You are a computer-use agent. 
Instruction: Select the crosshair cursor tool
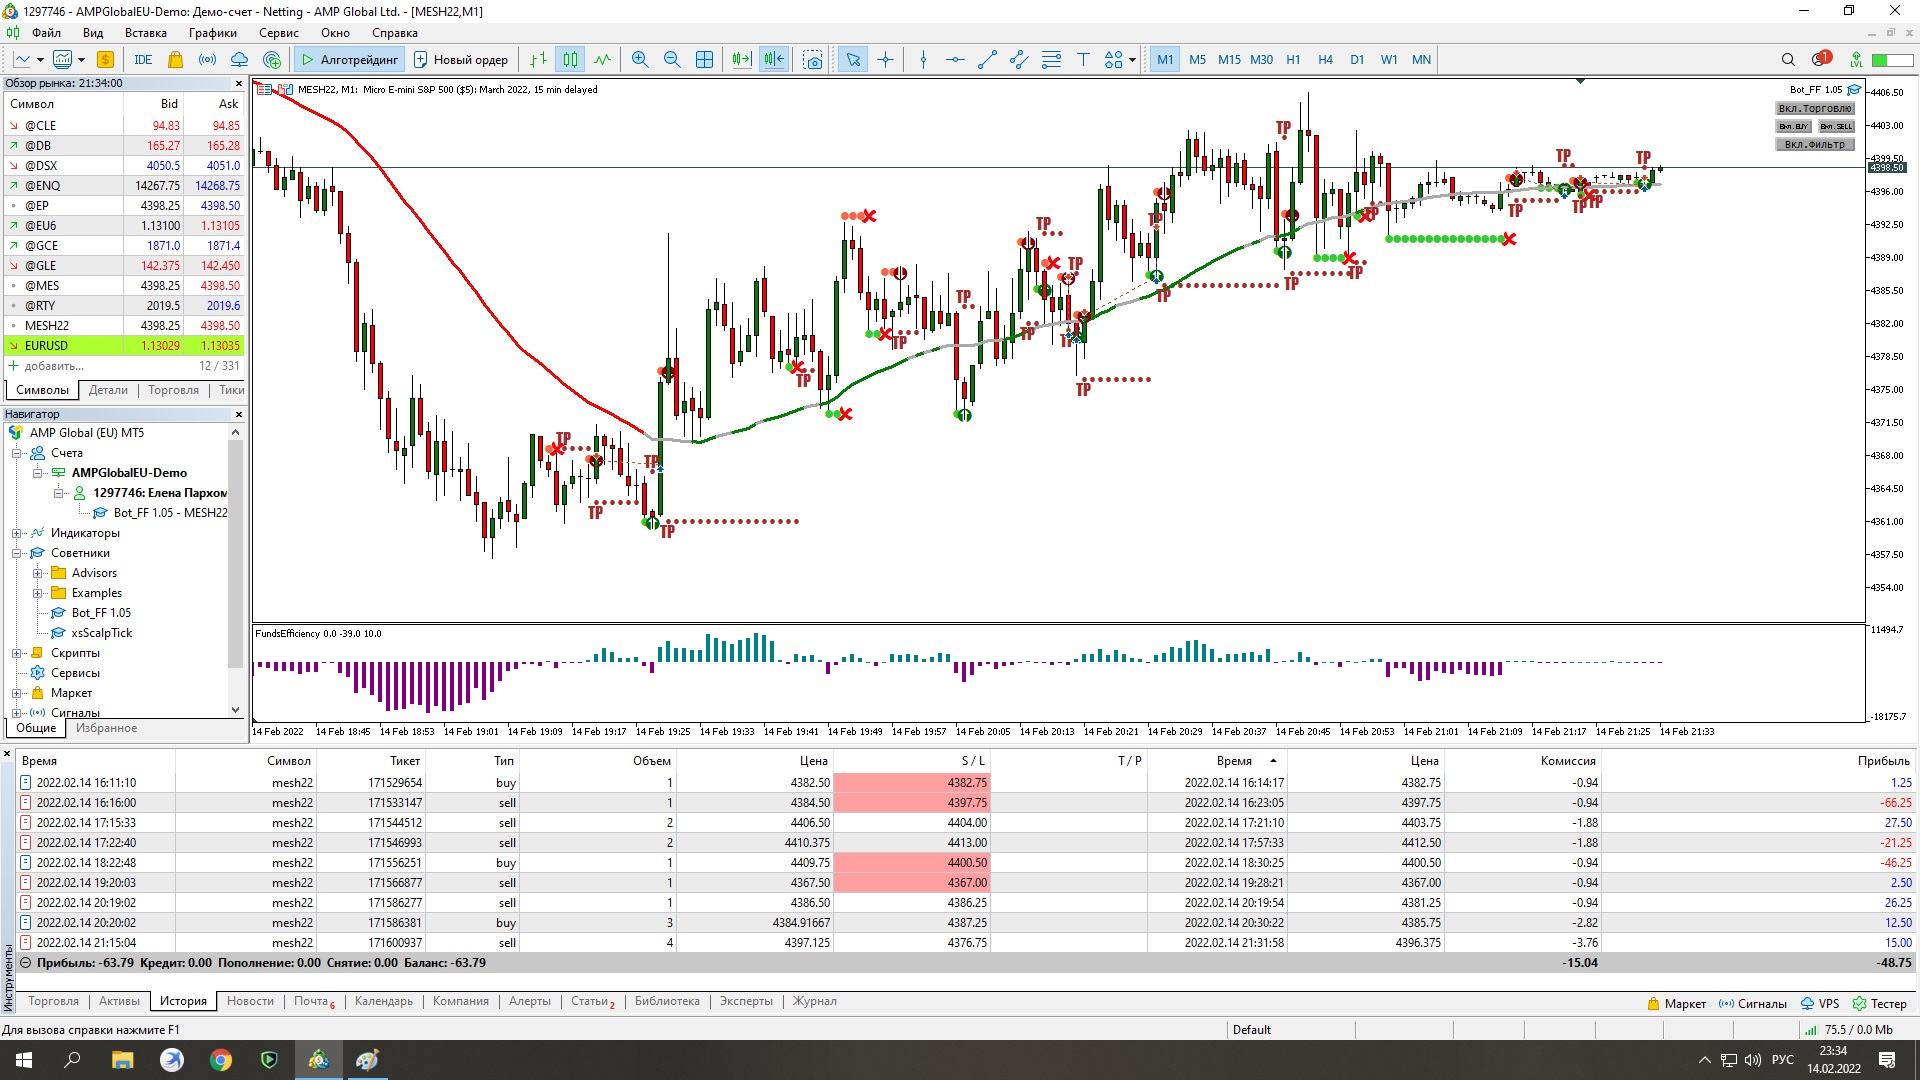(886, 60)
